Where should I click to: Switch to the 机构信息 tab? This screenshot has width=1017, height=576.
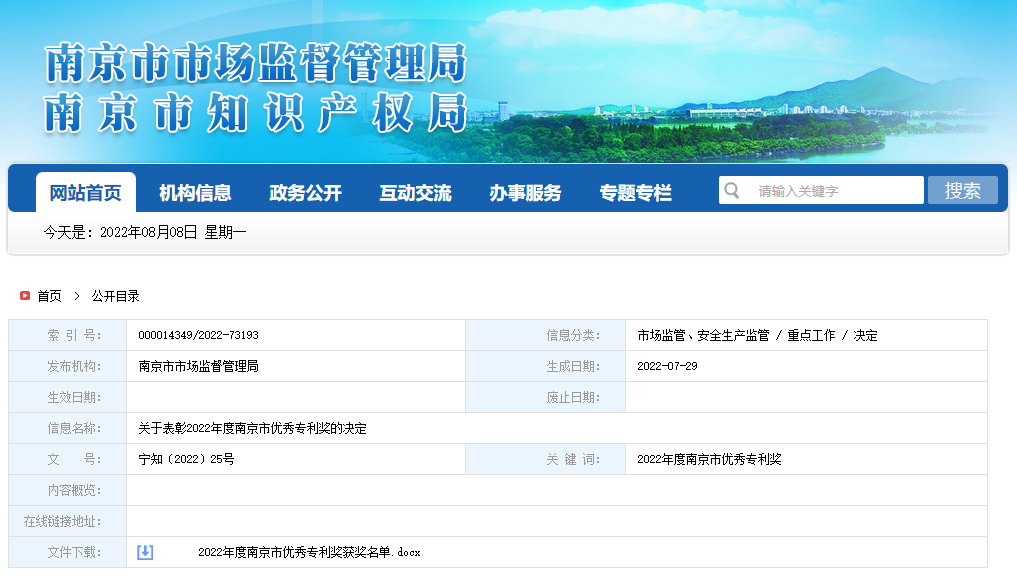point(195,193)
